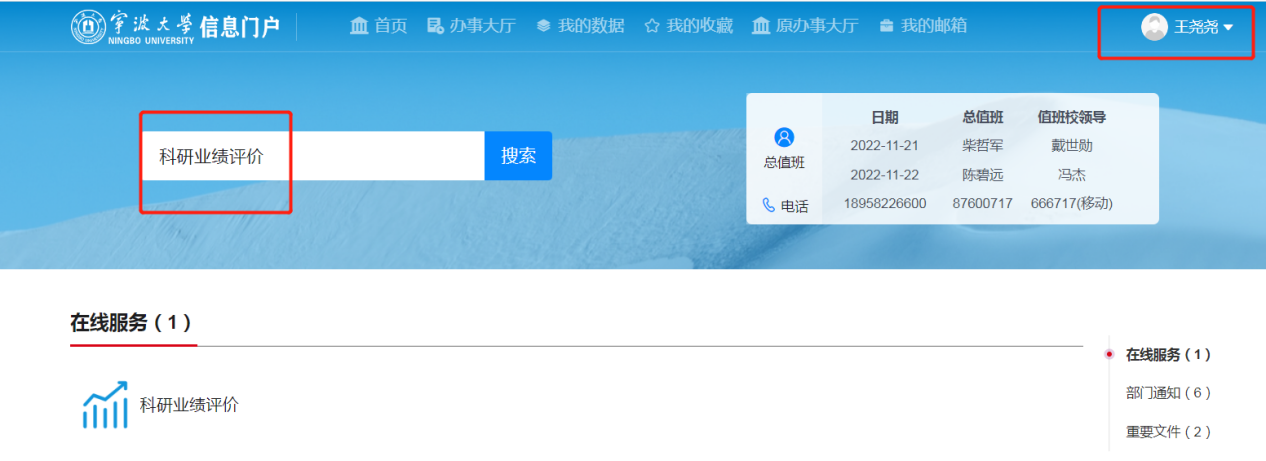
Task: Click the Ningbo University logo
Action: point(89,27)
